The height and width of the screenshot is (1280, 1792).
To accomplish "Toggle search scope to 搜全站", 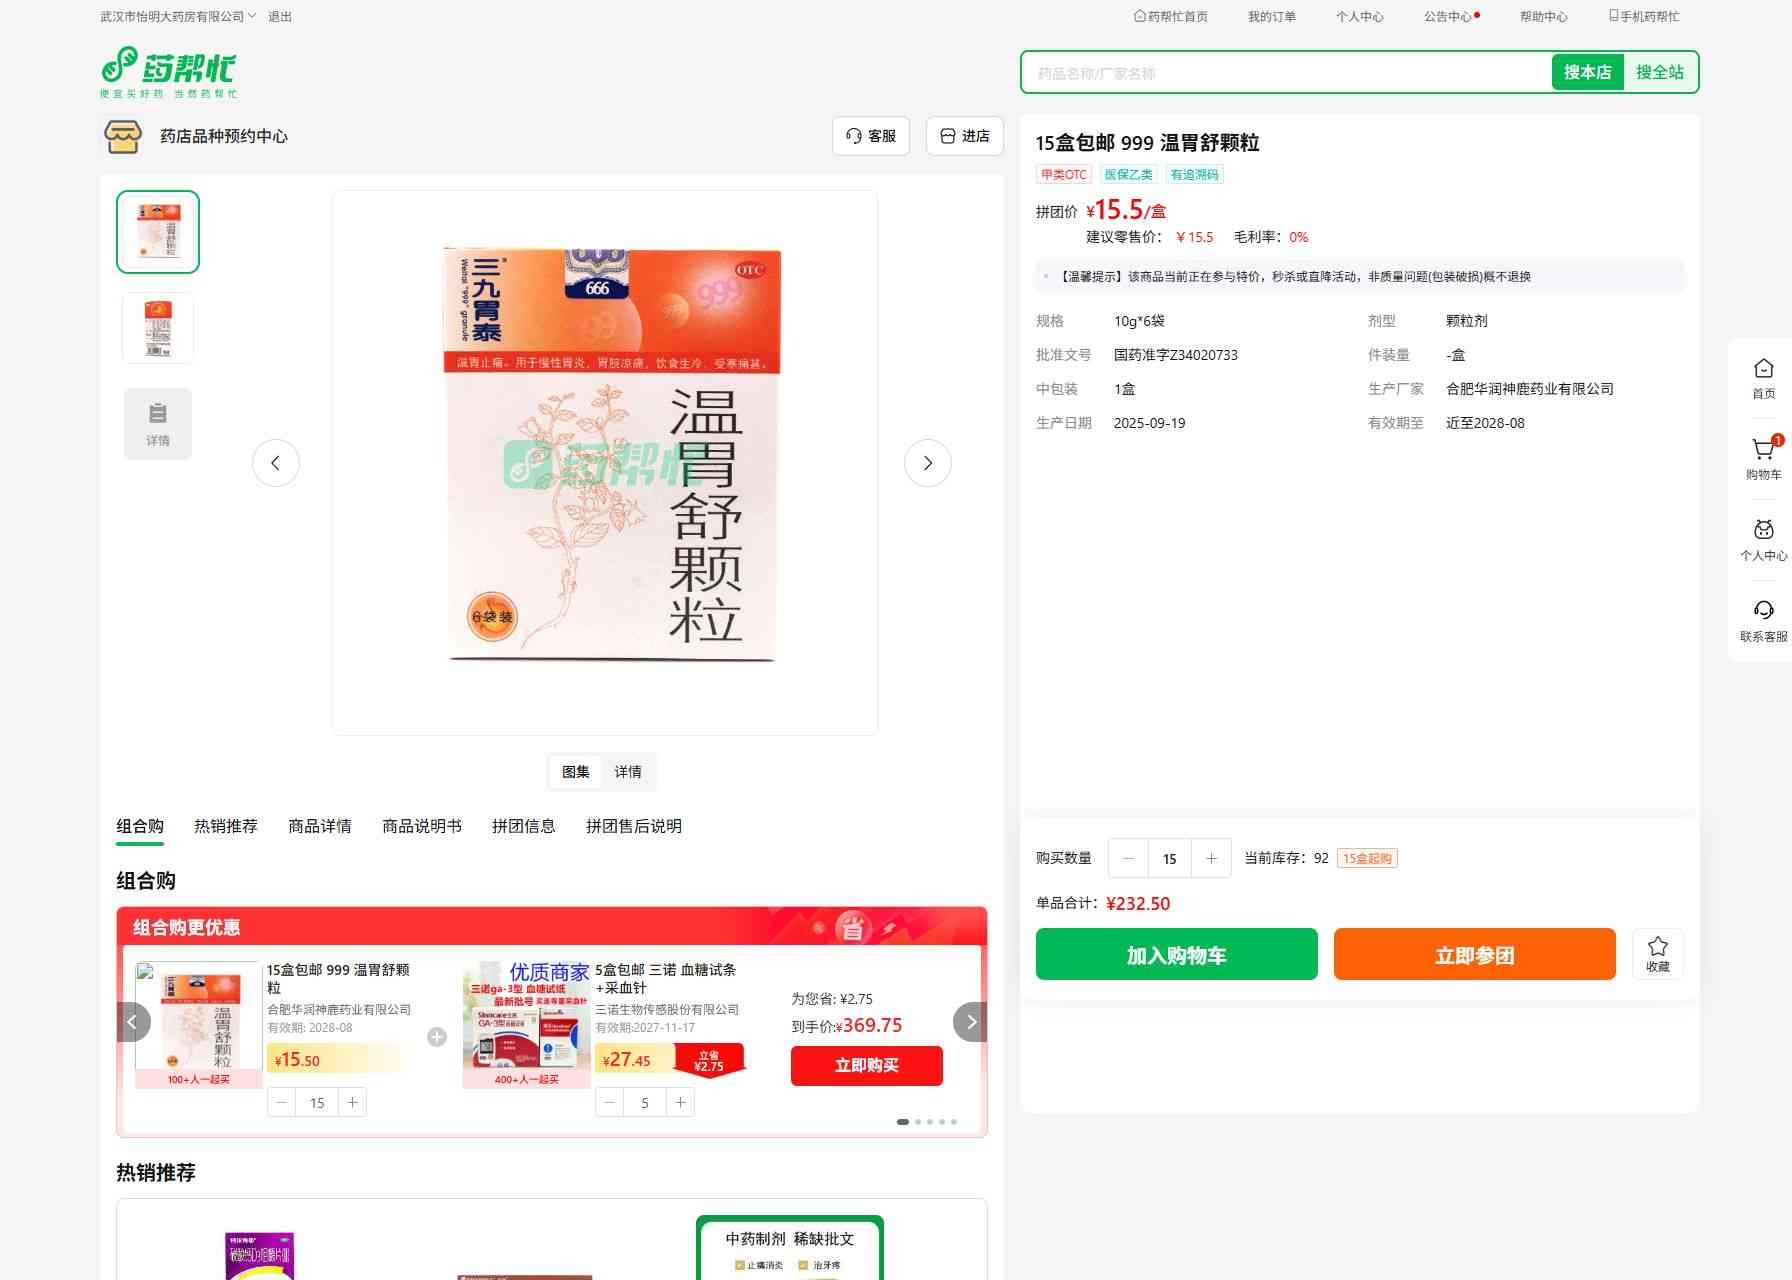I will (x=1659, y=72).
